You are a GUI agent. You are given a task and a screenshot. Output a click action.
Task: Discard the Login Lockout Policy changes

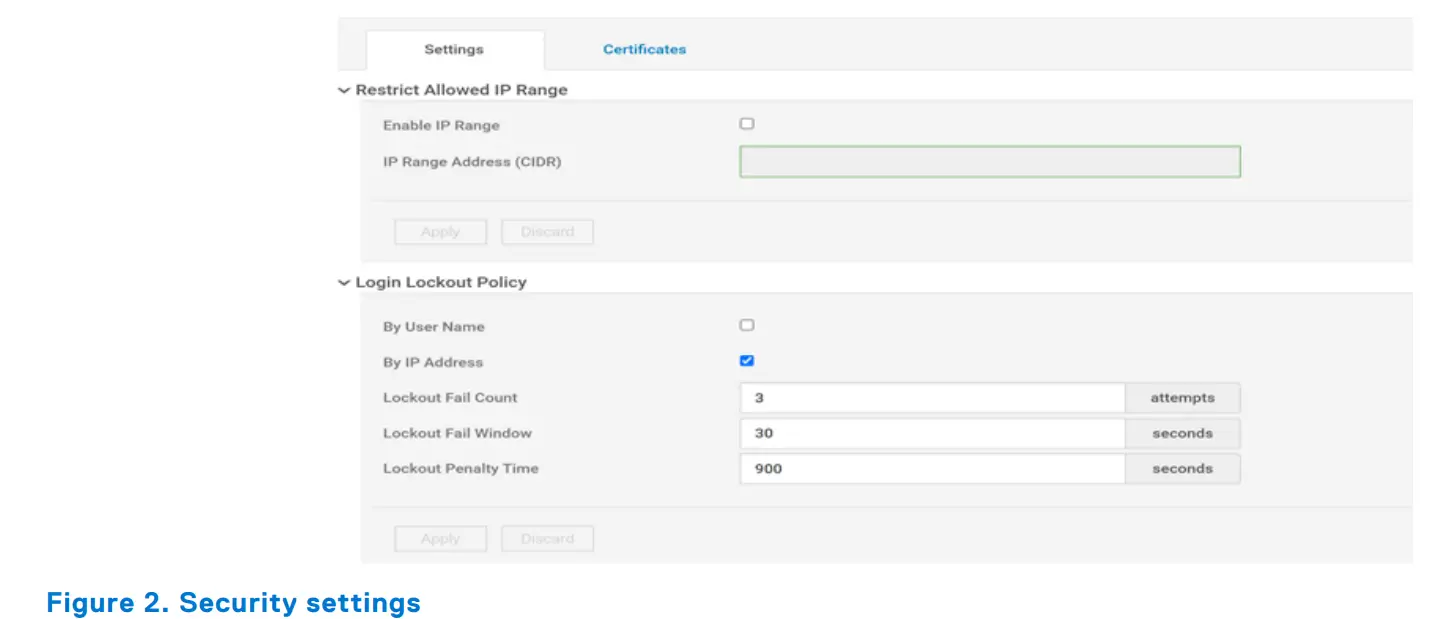547,538
